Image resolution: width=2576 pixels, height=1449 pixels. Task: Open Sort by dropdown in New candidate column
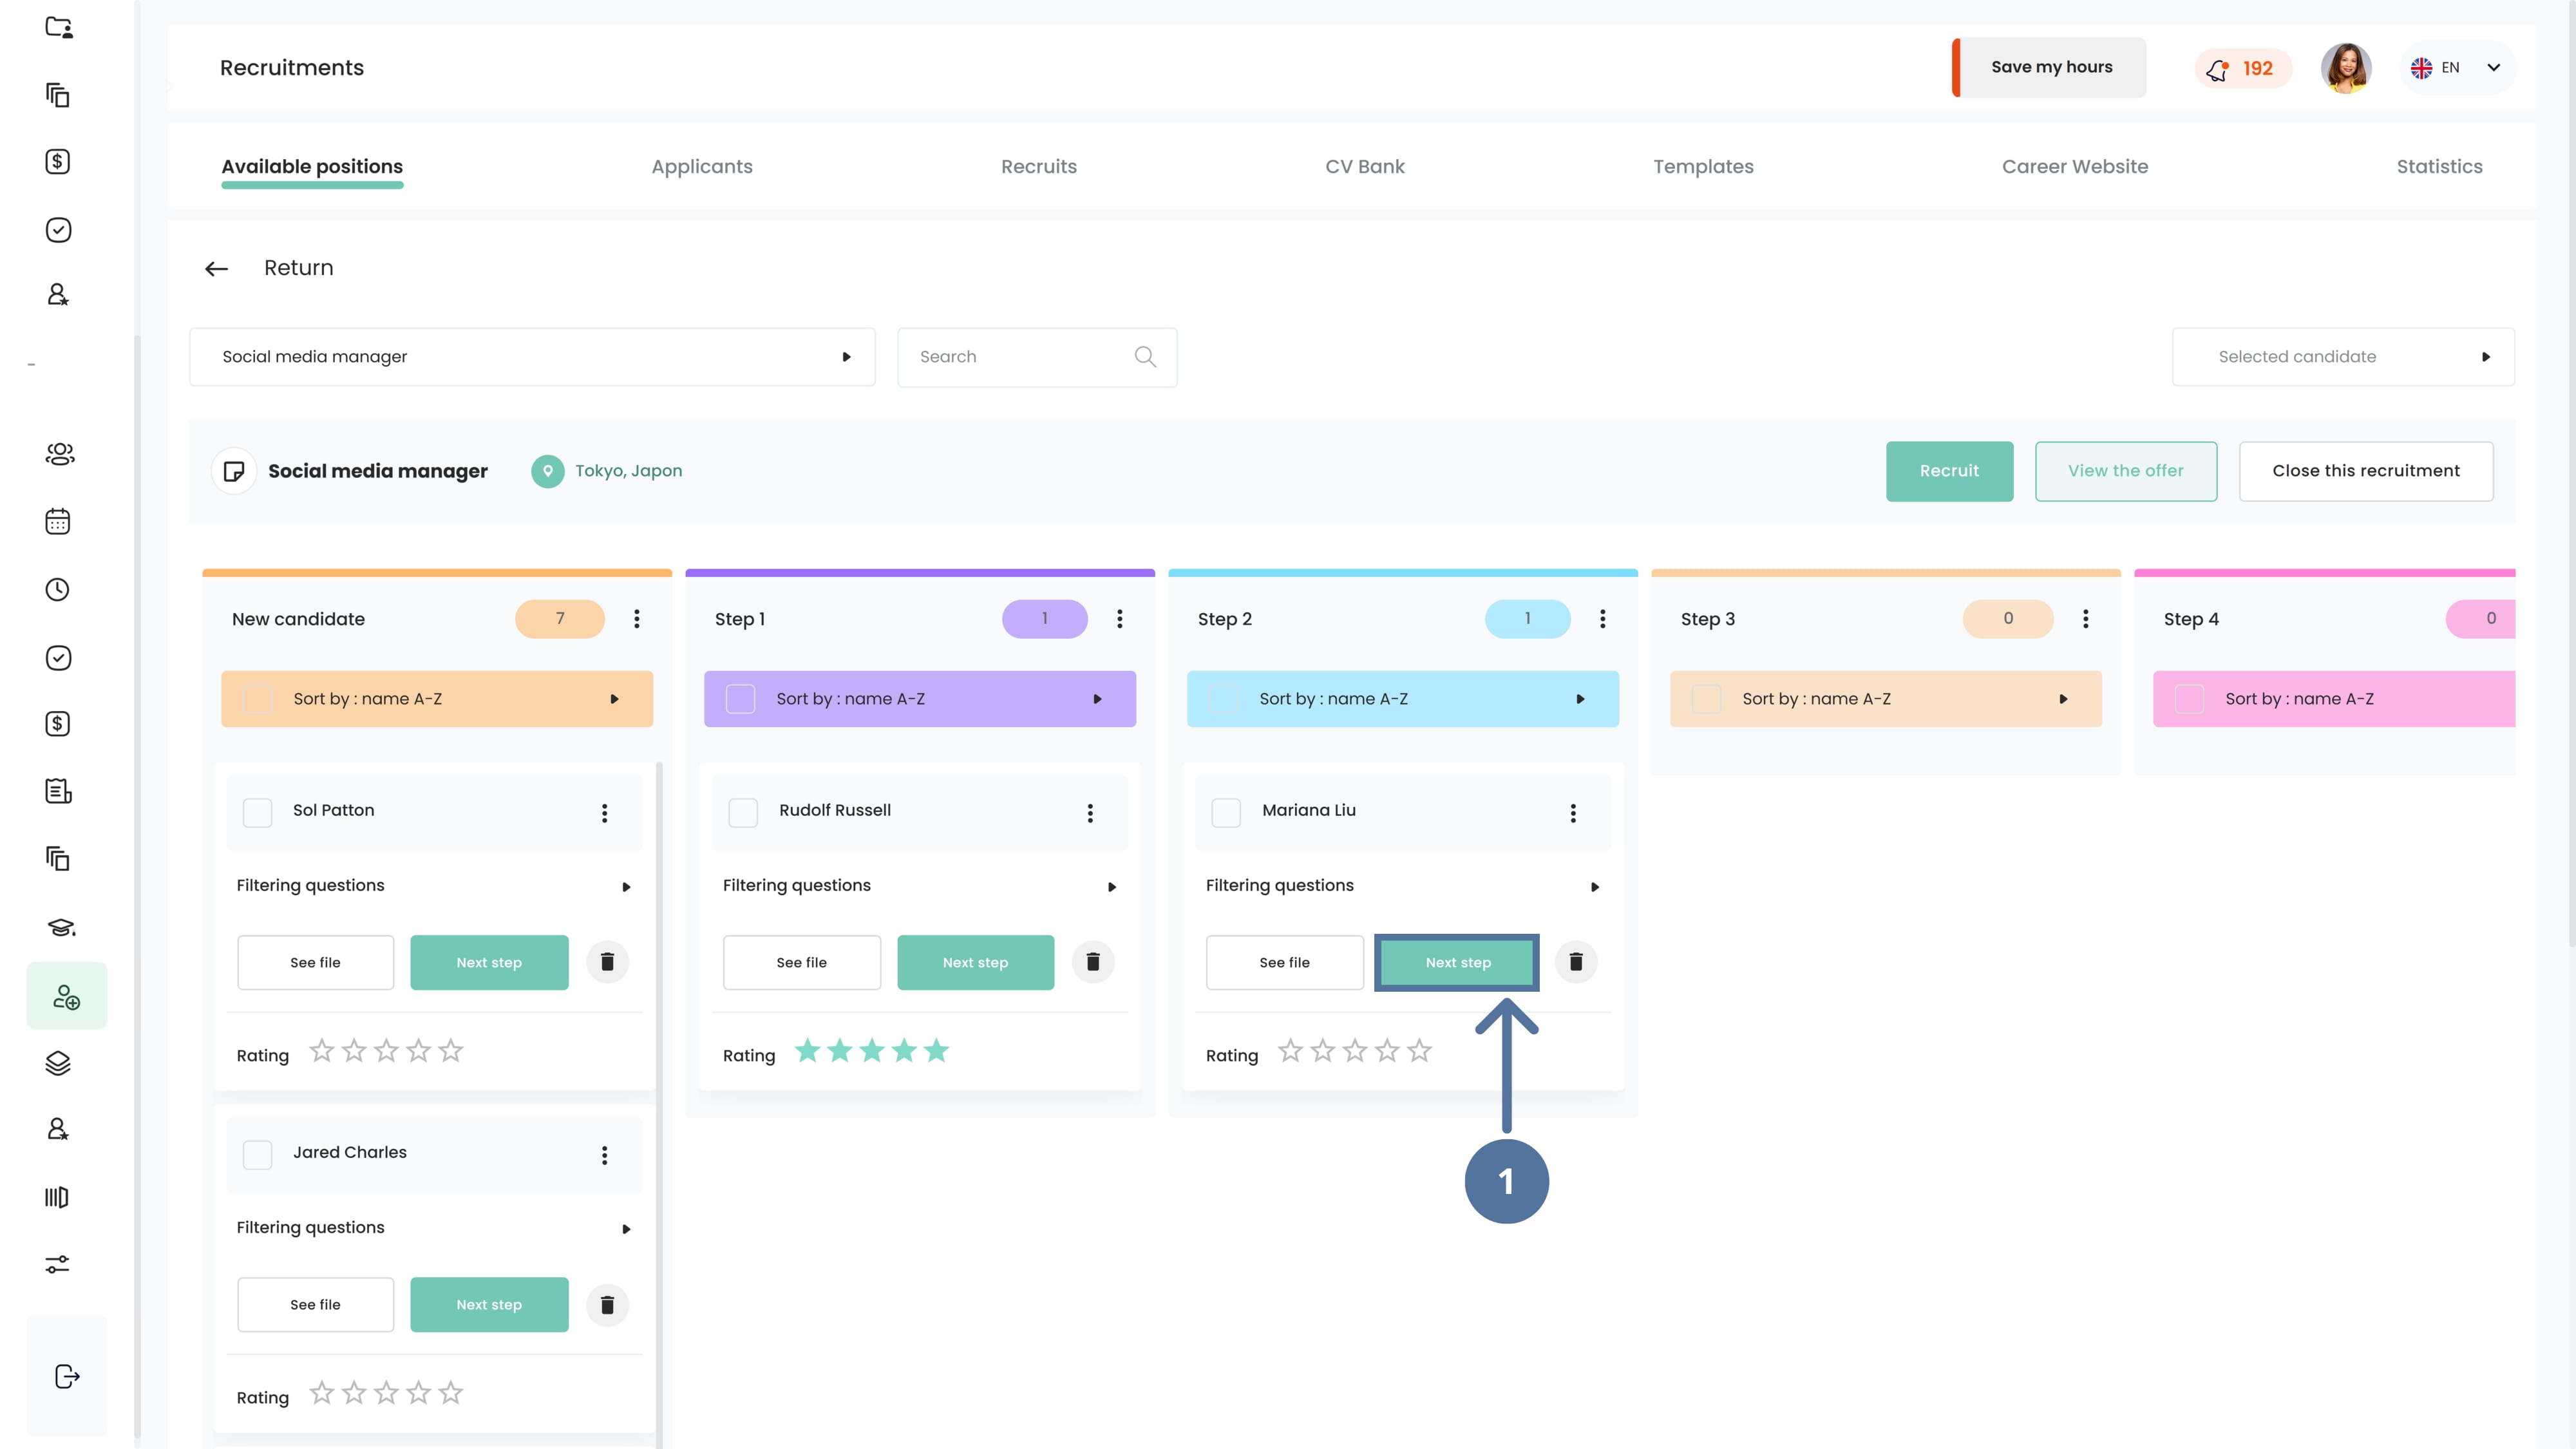[x=437, y=699]
